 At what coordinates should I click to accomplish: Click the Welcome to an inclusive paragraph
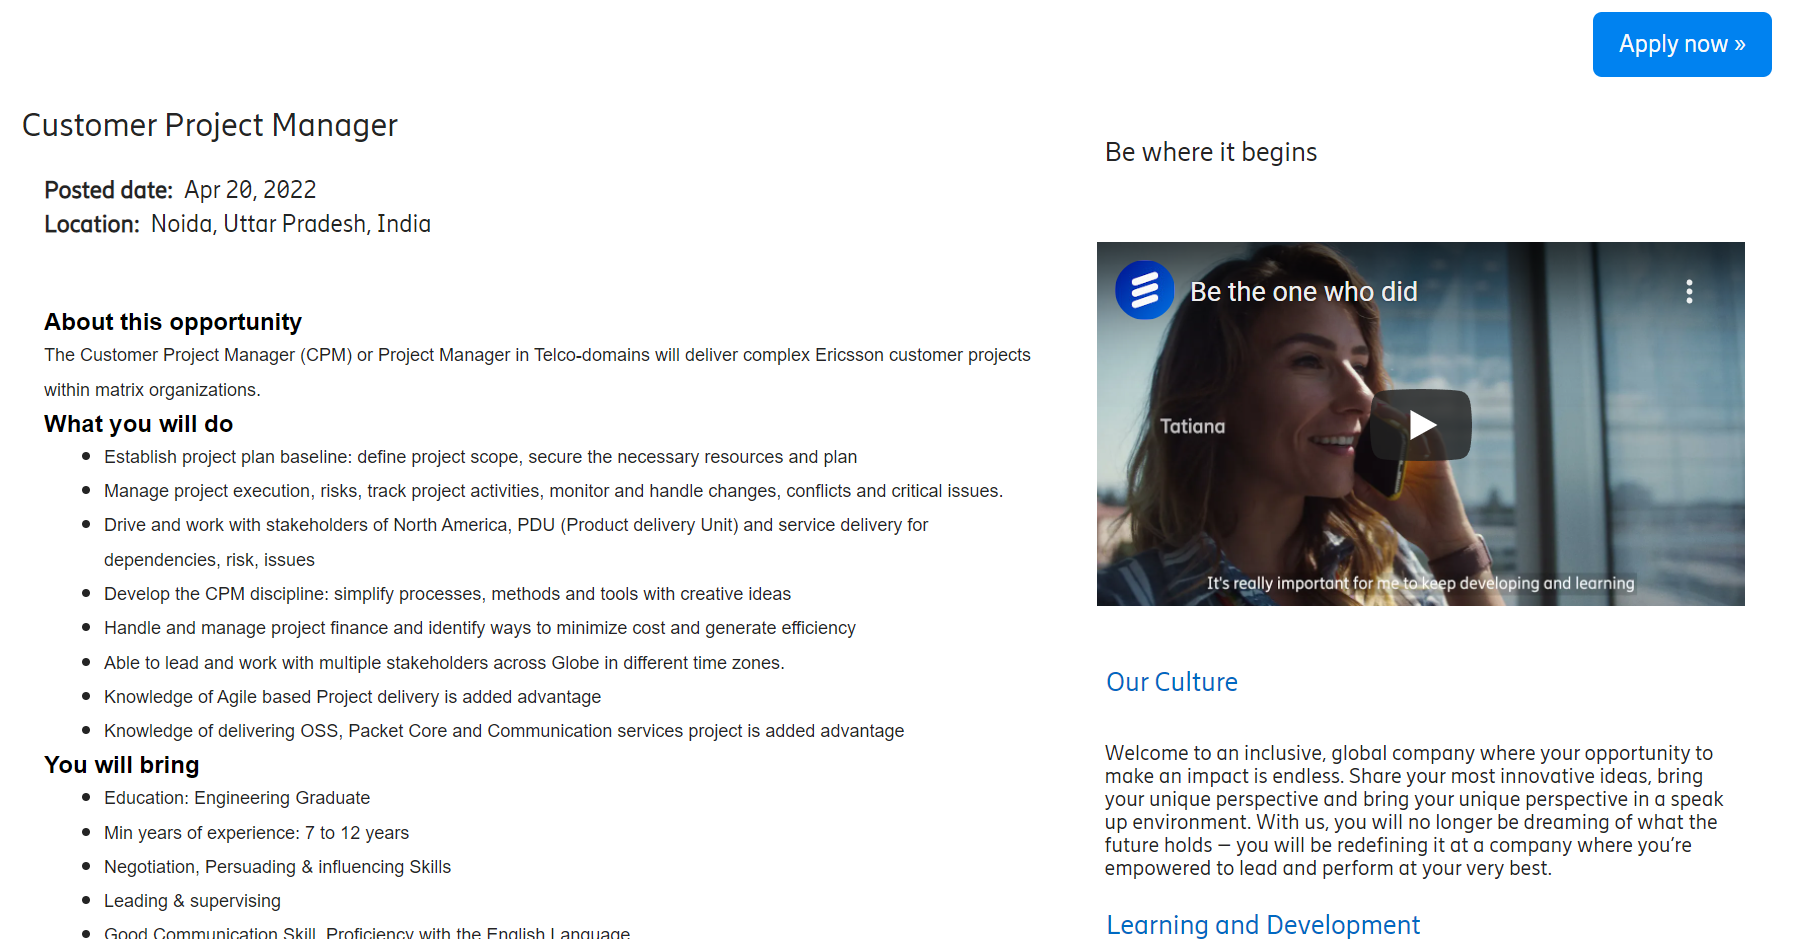click(1413, 810)
